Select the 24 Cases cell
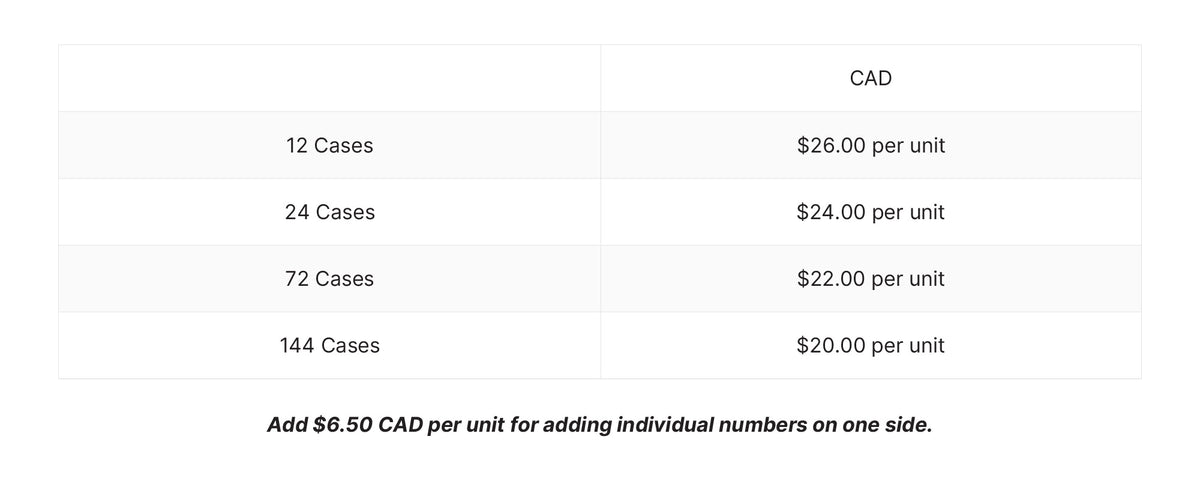 (x=329, y=212)
